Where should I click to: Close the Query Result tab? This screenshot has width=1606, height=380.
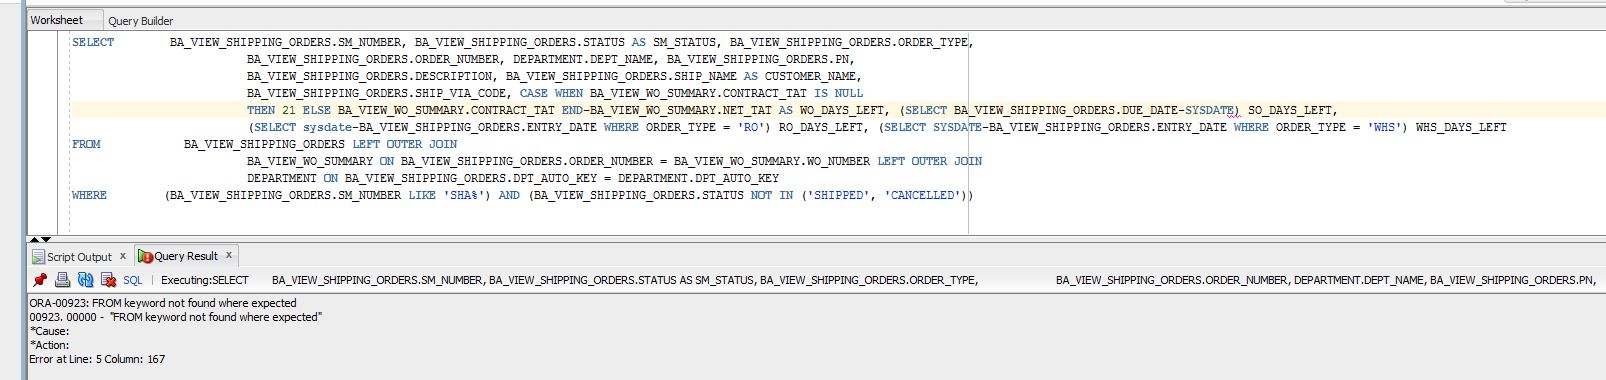229,256
